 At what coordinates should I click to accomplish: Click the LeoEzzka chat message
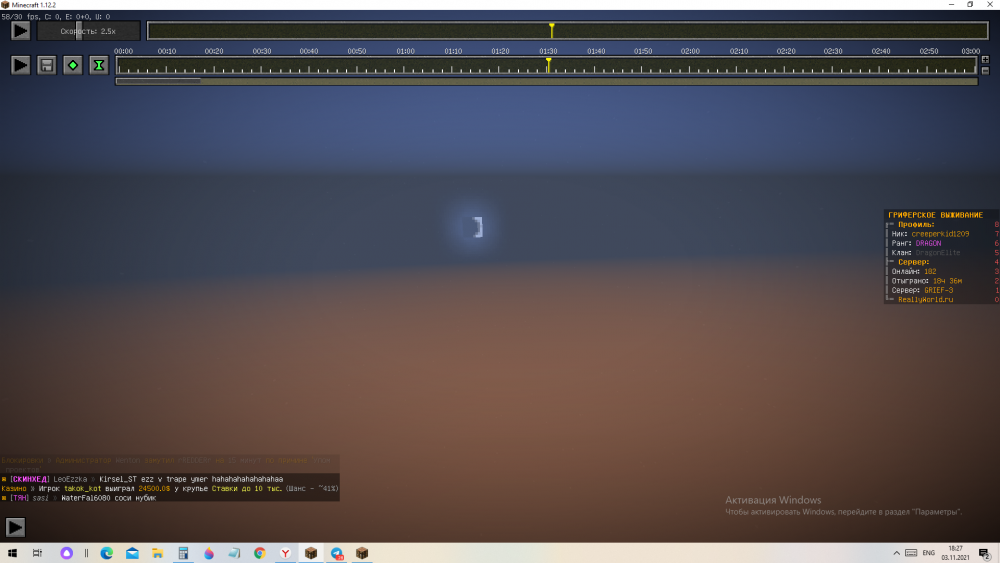coord(143,479)
